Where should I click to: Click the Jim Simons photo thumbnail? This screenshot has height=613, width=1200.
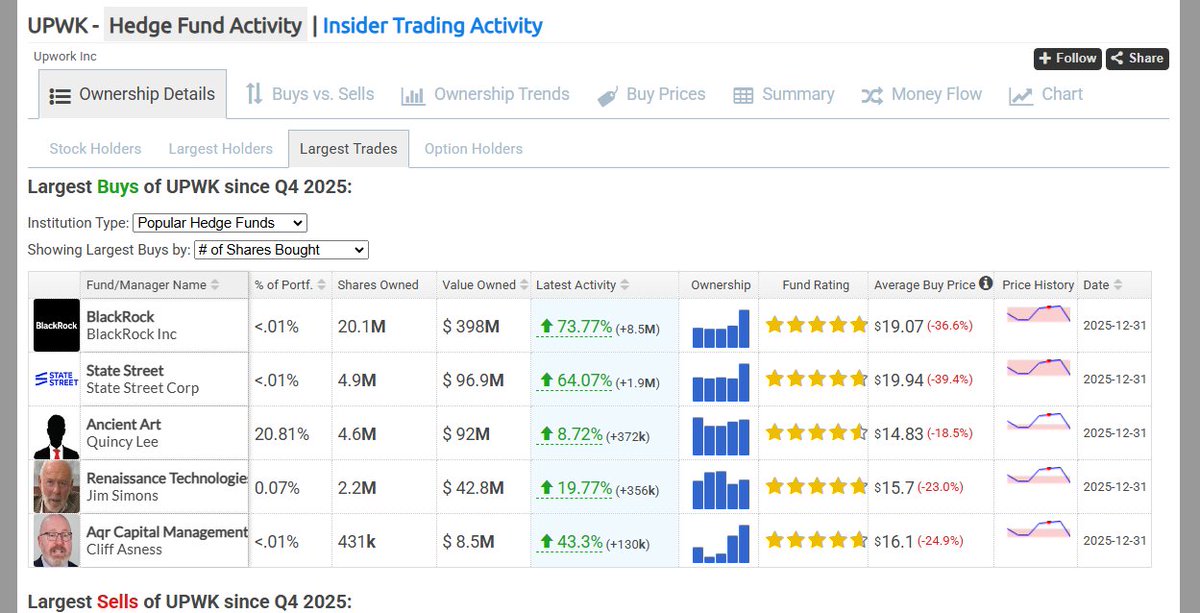[x=56, y=487]
